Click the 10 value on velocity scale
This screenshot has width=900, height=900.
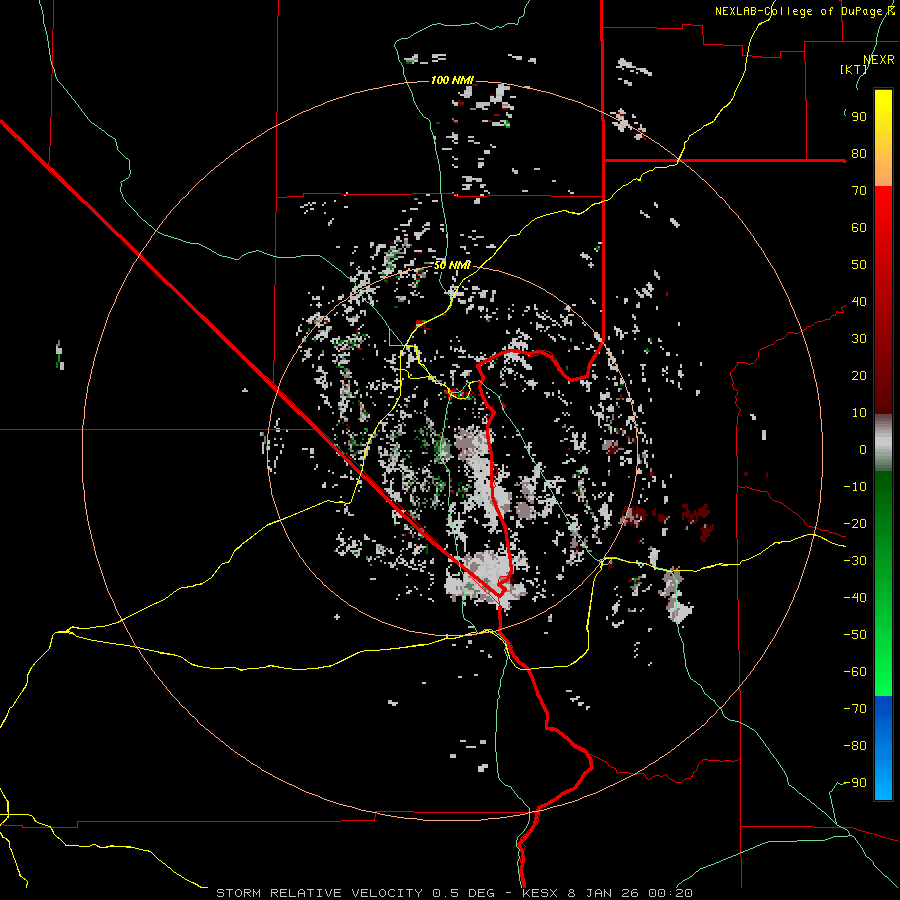859,413
